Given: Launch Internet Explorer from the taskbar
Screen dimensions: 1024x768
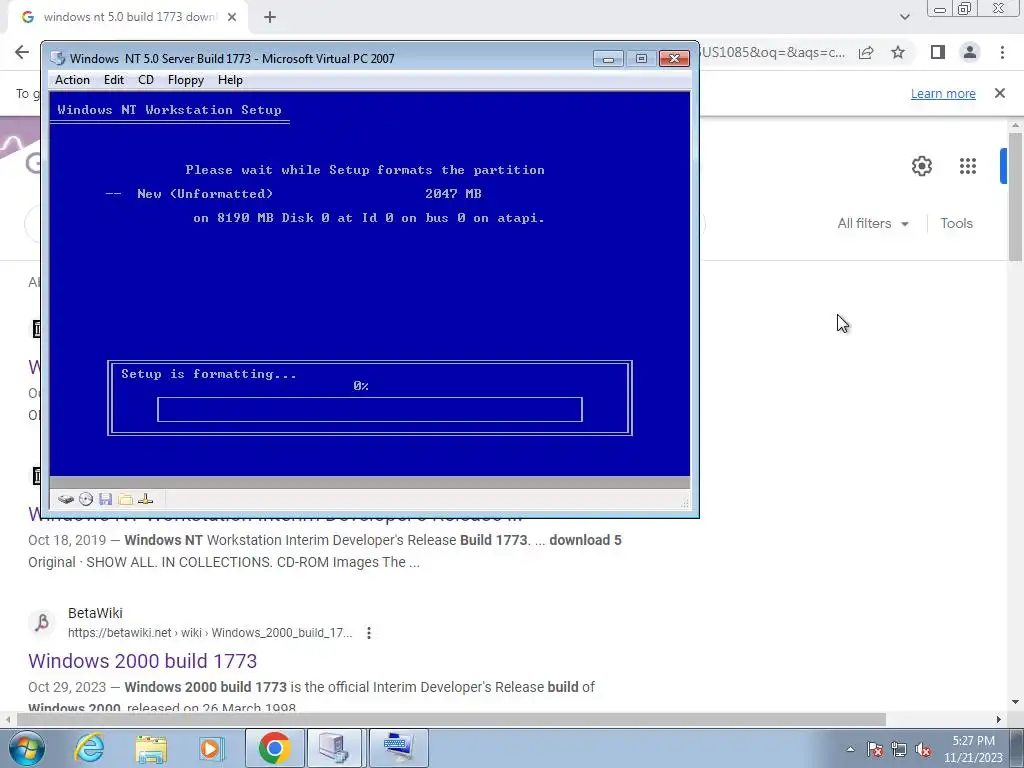Looking at the screenshot, I should coord(90,748).
